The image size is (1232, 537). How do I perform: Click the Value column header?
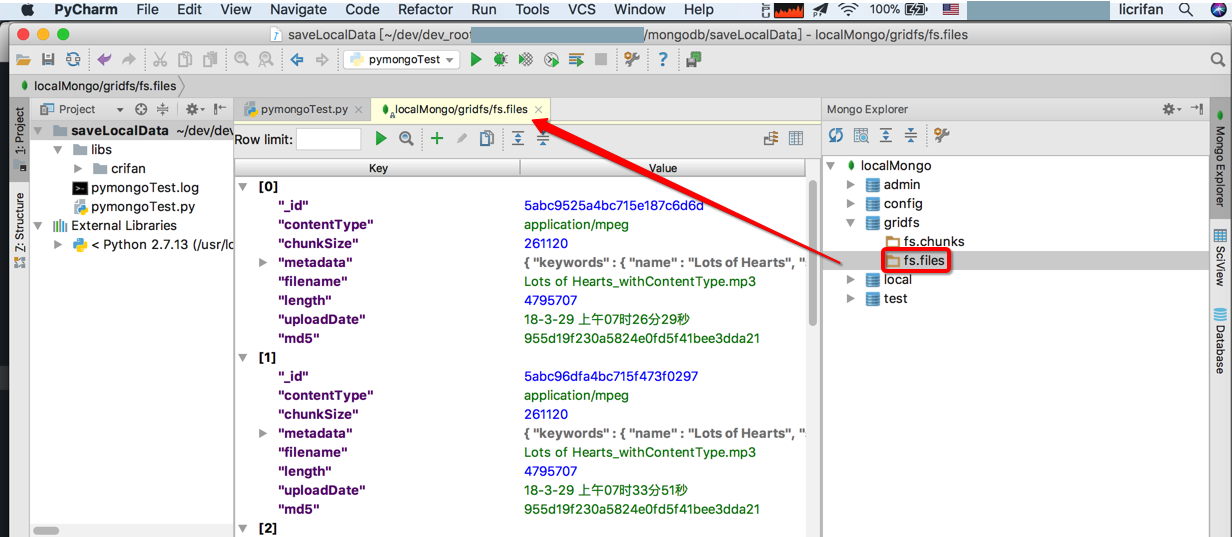662,168
